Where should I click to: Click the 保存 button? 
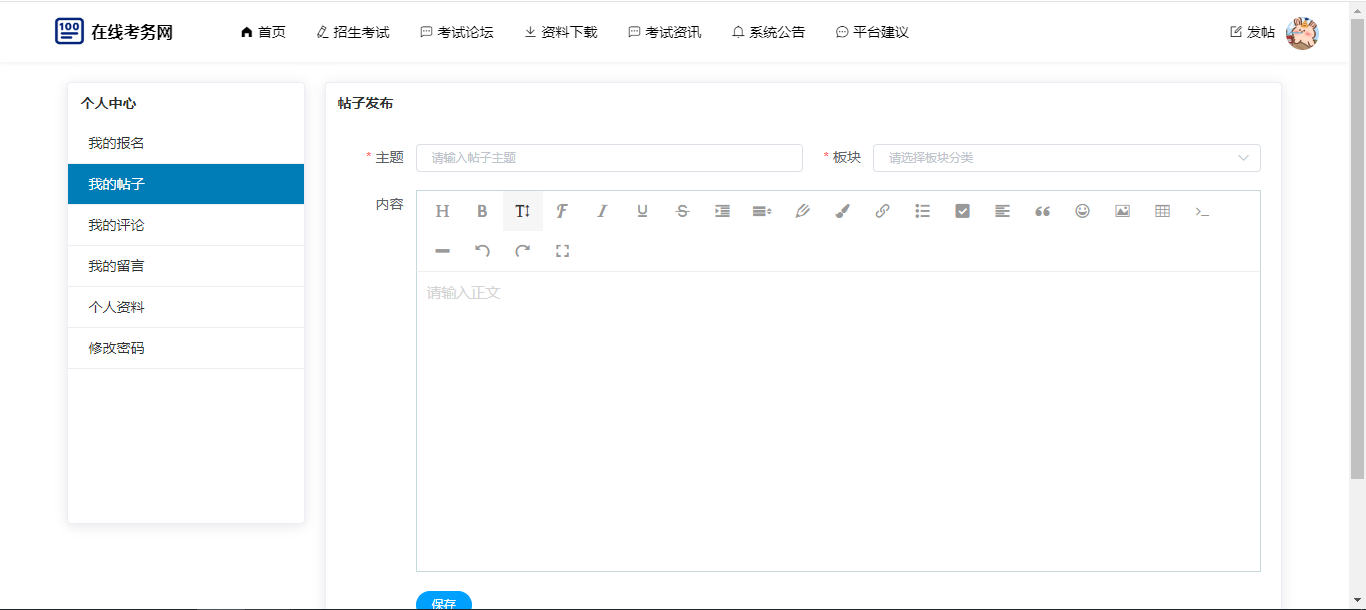444,602
